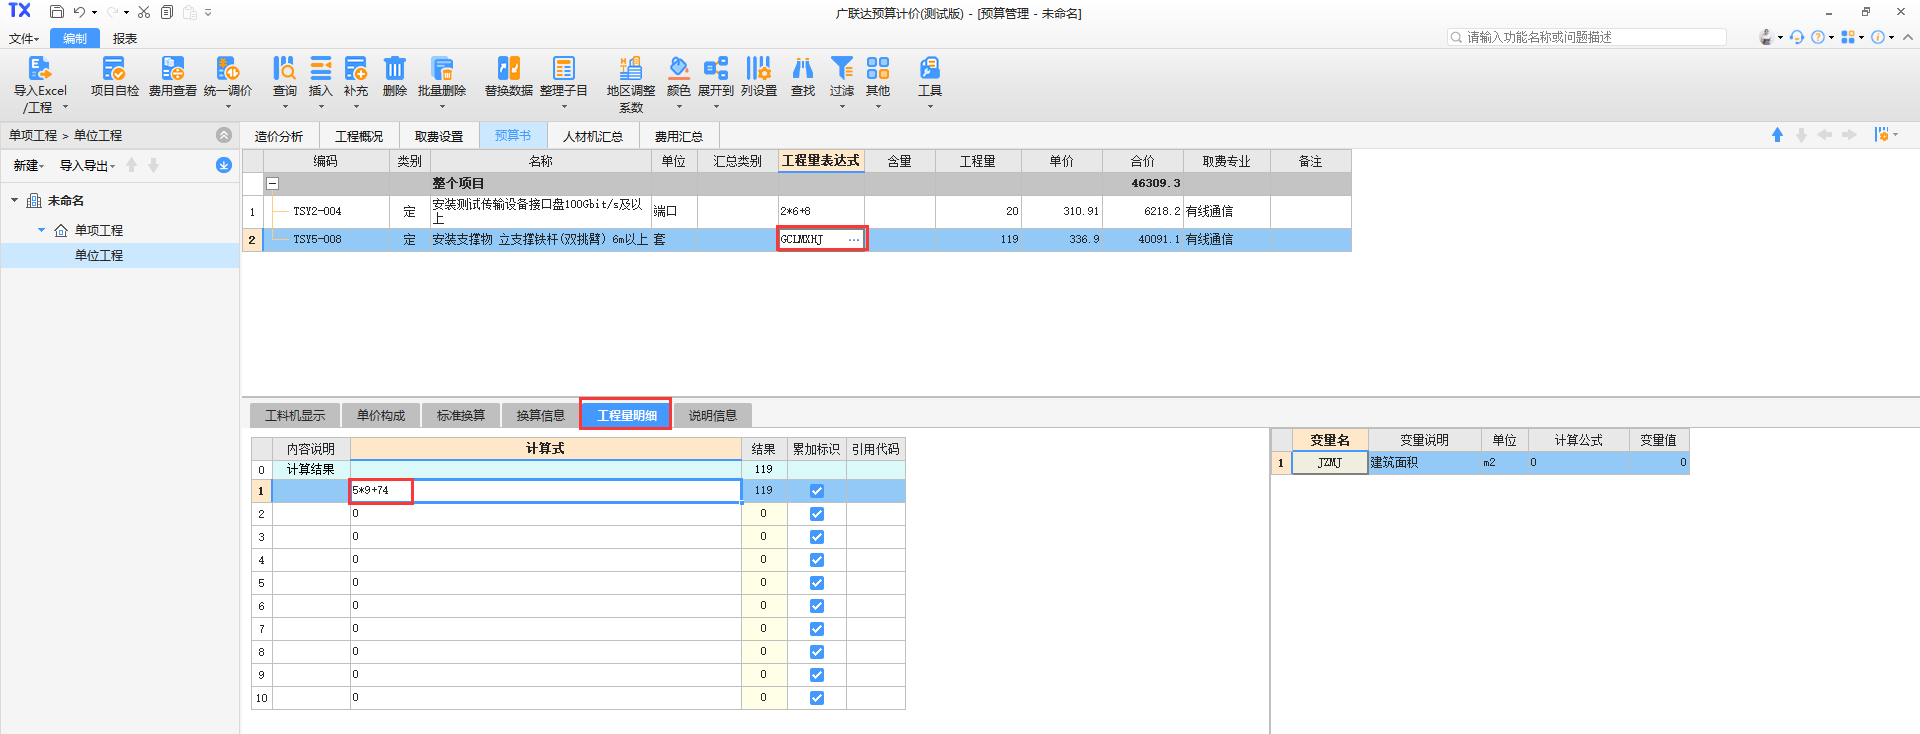Viewport: 1920px width, 734px height.
Task: Run the 项目自检 self-check tool
Action: [114, 70]
